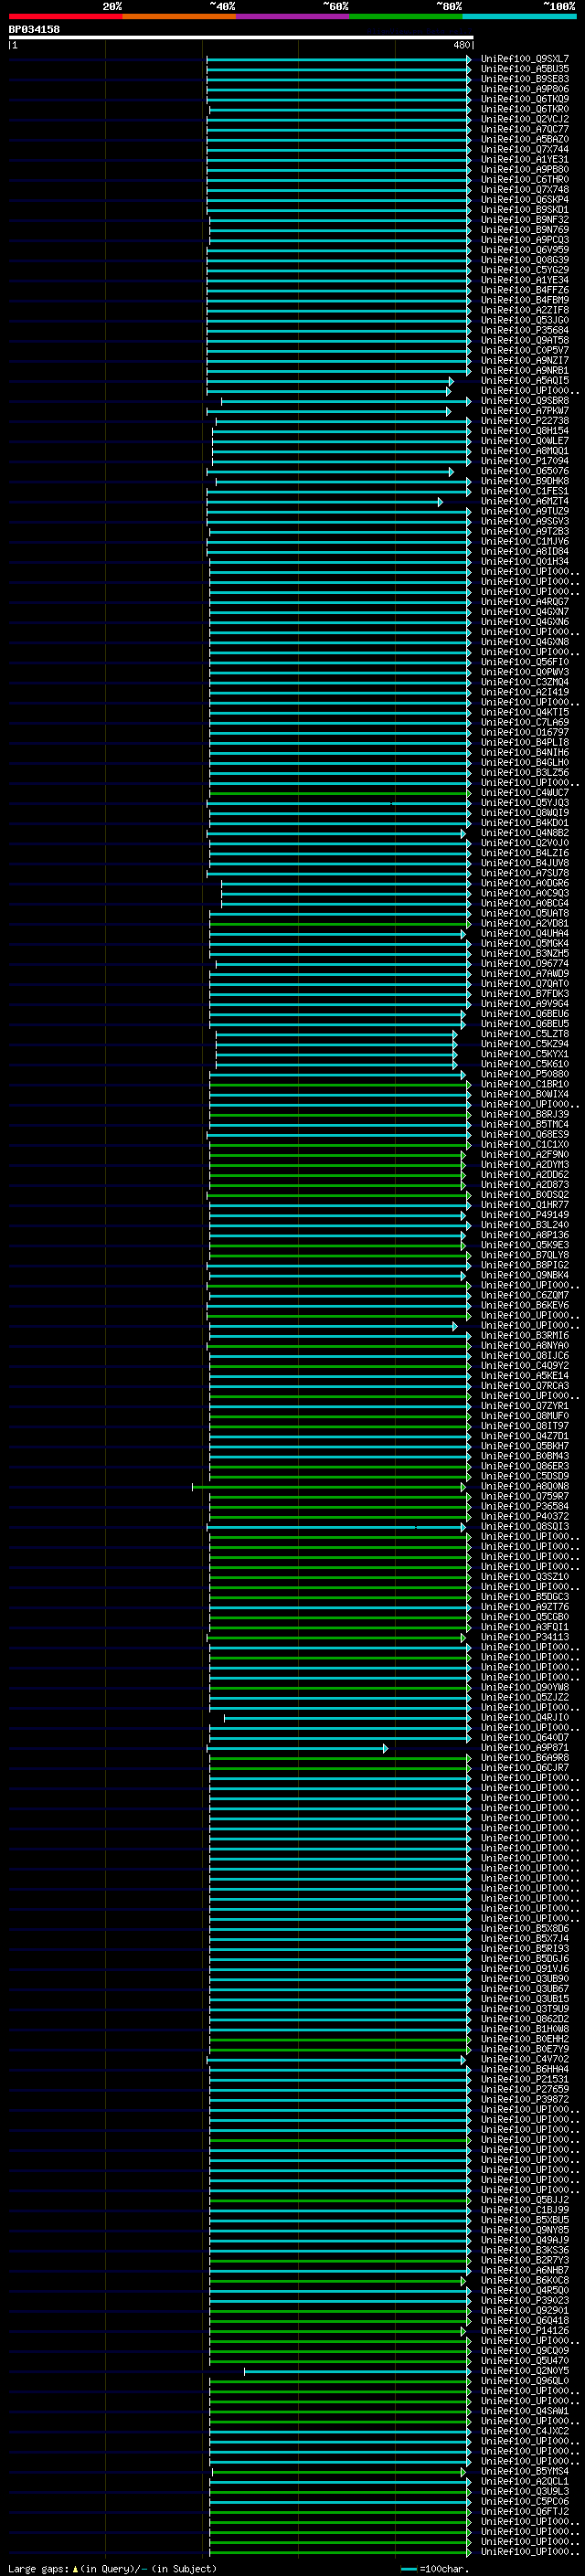This screenshot has width=585, height=2576.
Task: Open the UniRef100_A7SU78 entry
Action: [x=525, y=873]
